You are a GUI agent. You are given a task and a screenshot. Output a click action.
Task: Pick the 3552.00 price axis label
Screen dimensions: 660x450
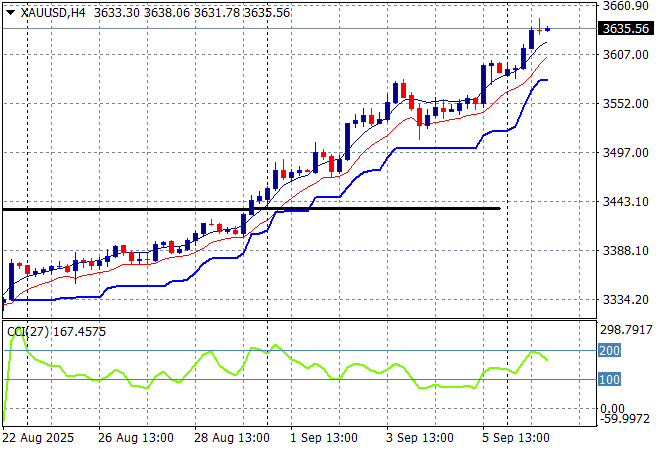point(625,104)
